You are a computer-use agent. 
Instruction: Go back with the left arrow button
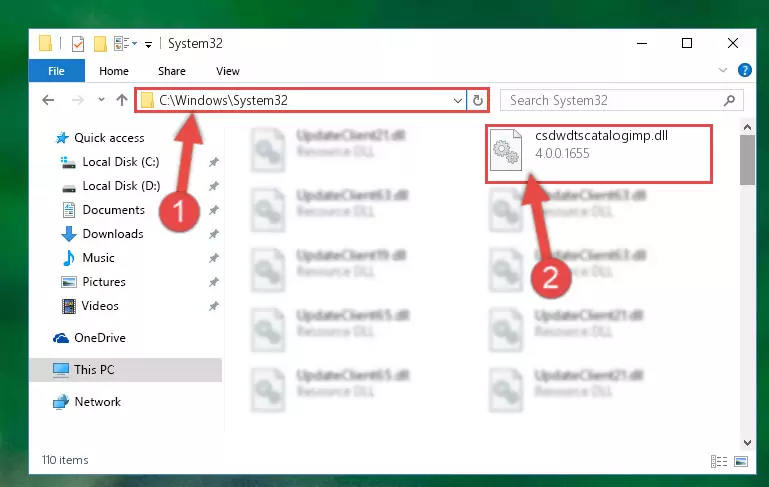coord(48,100)
